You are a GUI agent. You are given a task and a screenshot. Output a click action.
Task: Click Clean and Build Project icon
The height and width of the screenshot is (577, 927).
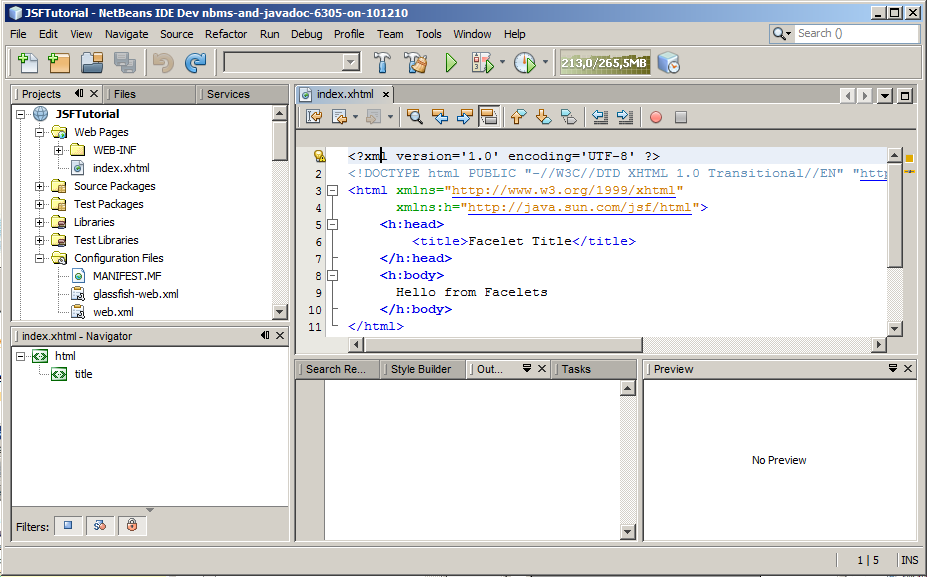tap(415, 62)
